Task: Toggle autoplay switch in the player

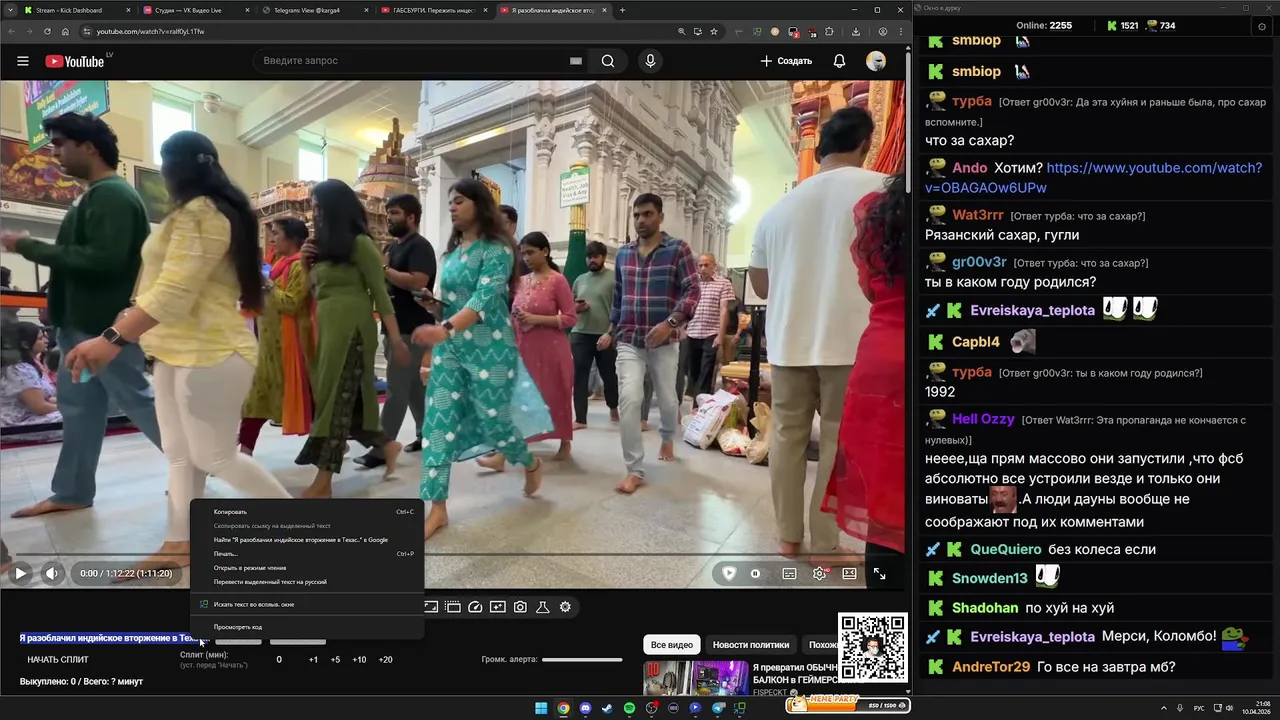Action: (755, 573)
